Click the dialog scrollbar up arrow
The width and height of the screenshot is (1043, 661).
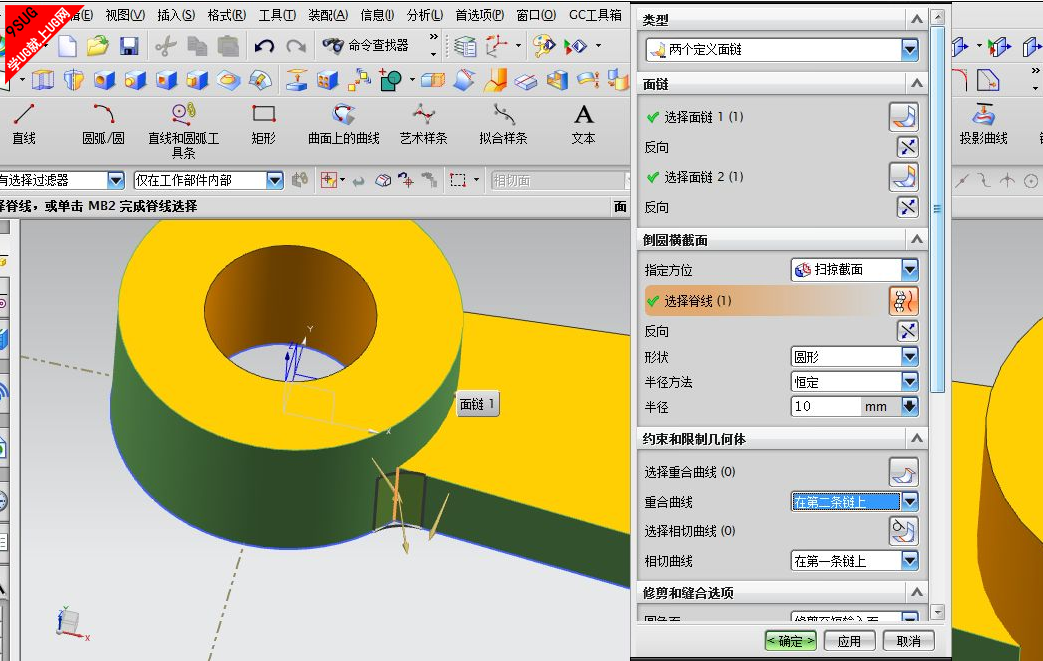(x=937, y=17)
